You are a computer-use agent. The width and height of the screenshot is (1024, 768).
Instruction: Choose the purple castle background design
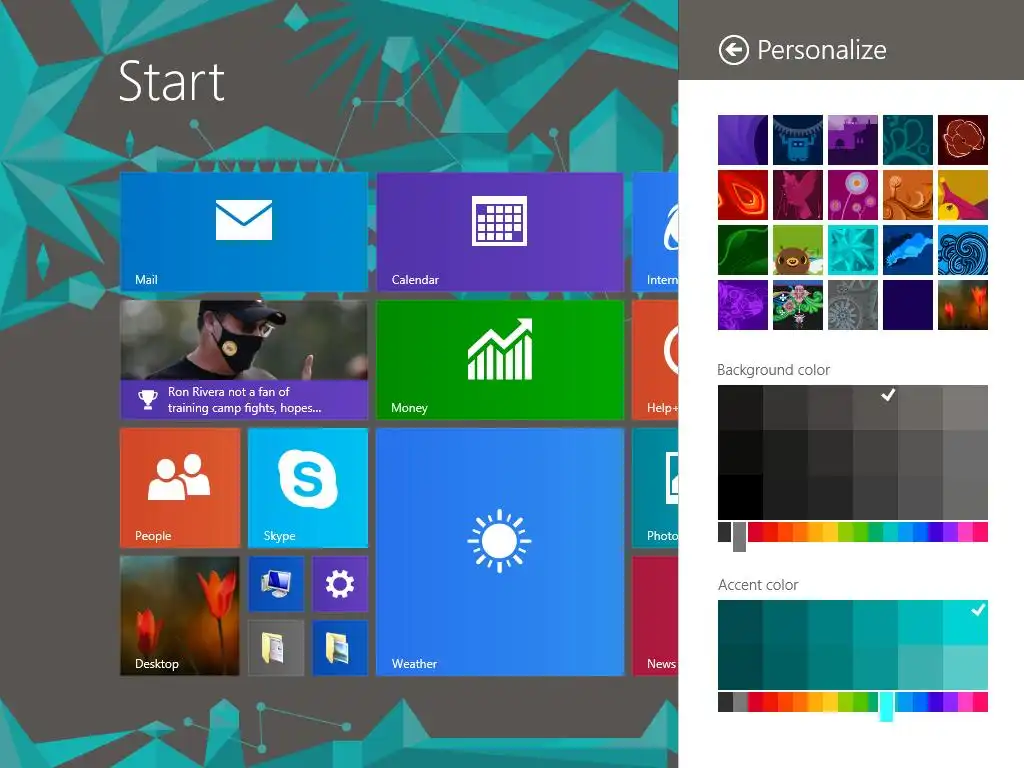853,140
